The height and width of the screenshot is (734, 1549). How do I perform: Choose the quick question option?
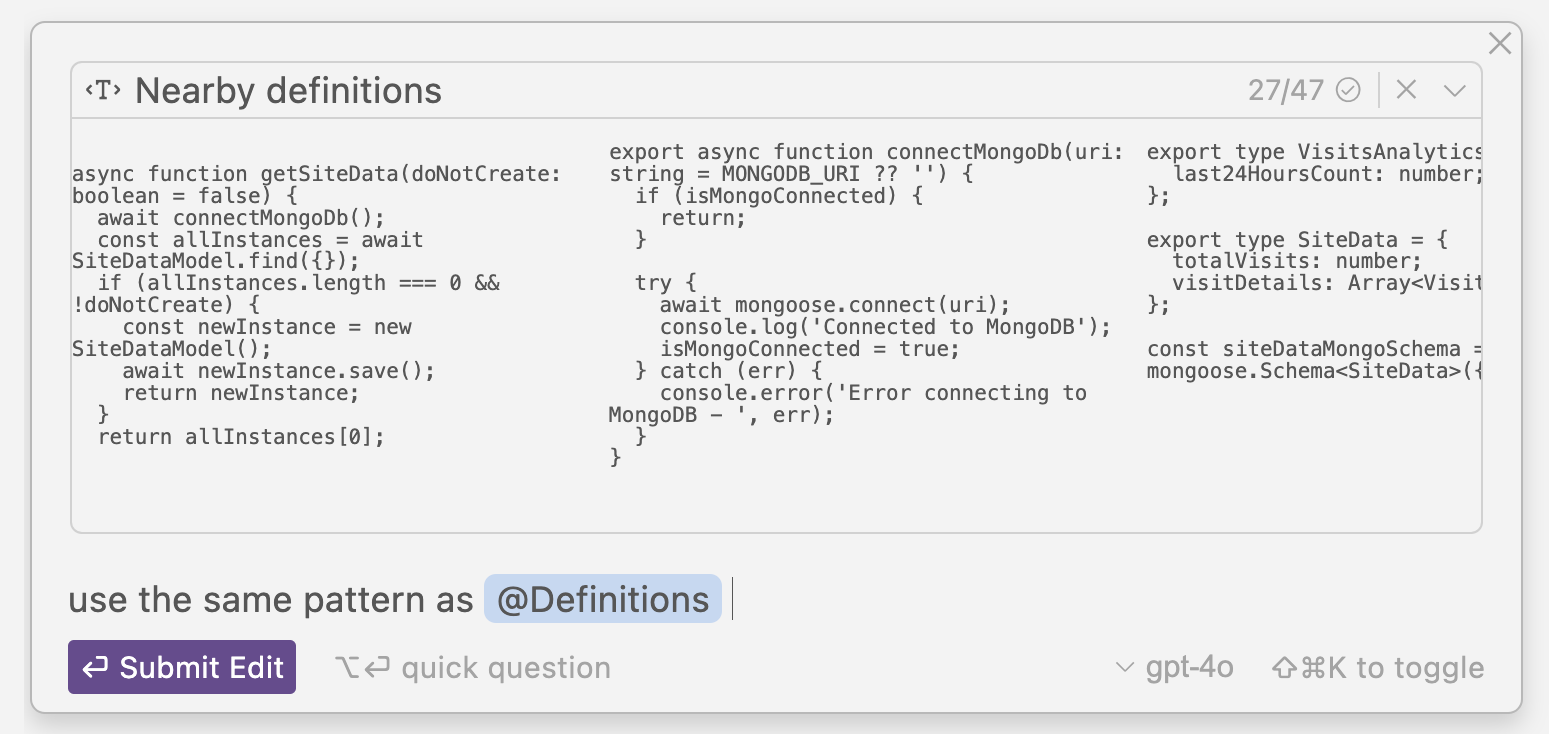coord(473,668)
